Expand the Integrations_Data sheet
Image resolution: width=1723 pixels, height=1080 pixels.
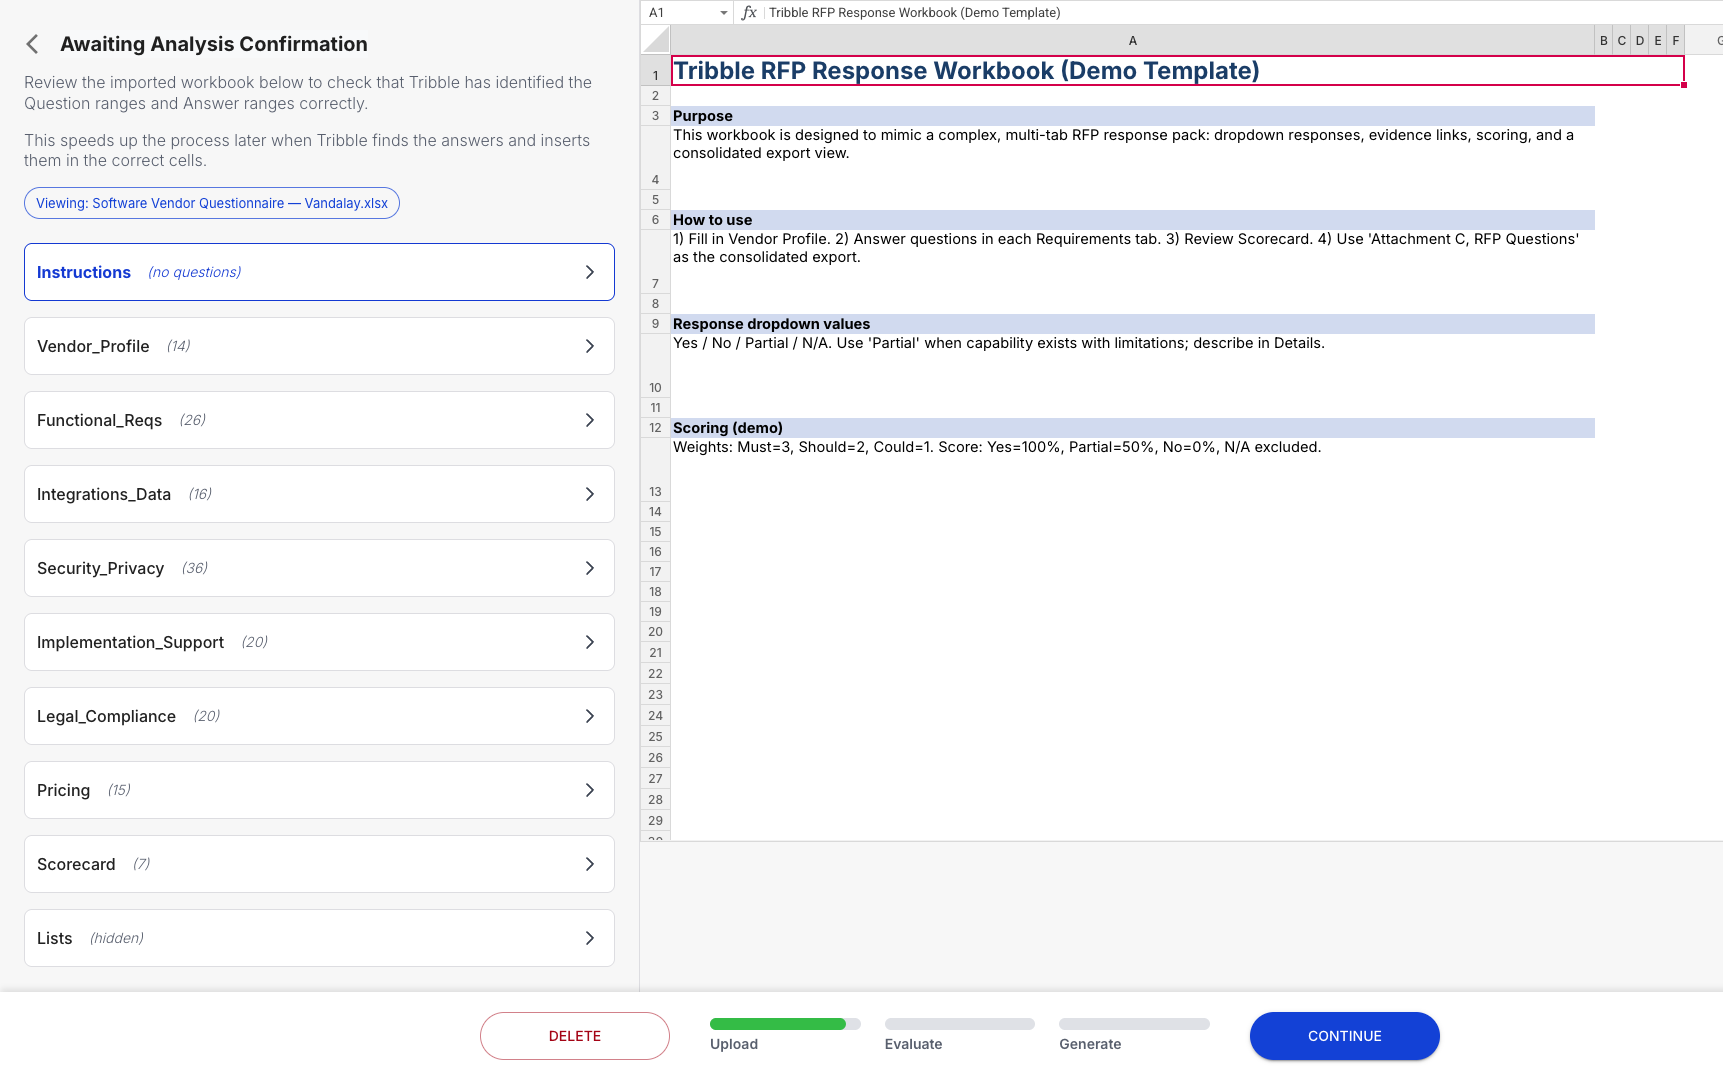coord(590,494)
